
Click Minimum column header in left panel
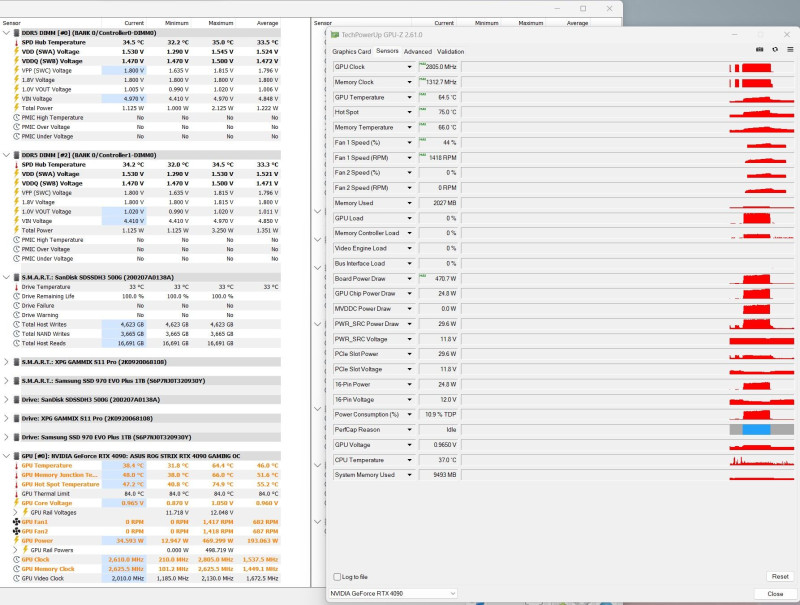[x=177, y=23]
